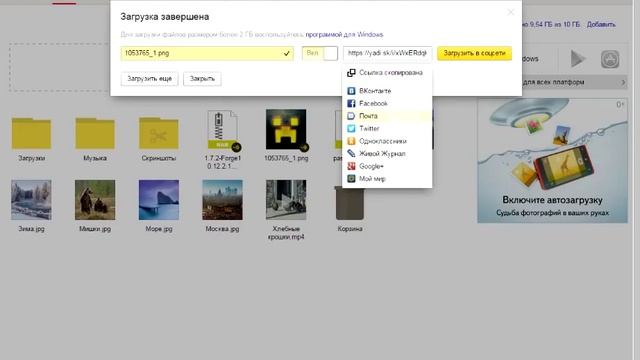Click the Facebook share icon
Viewport: 640px width, 360px height.
[x=351, y=104]
